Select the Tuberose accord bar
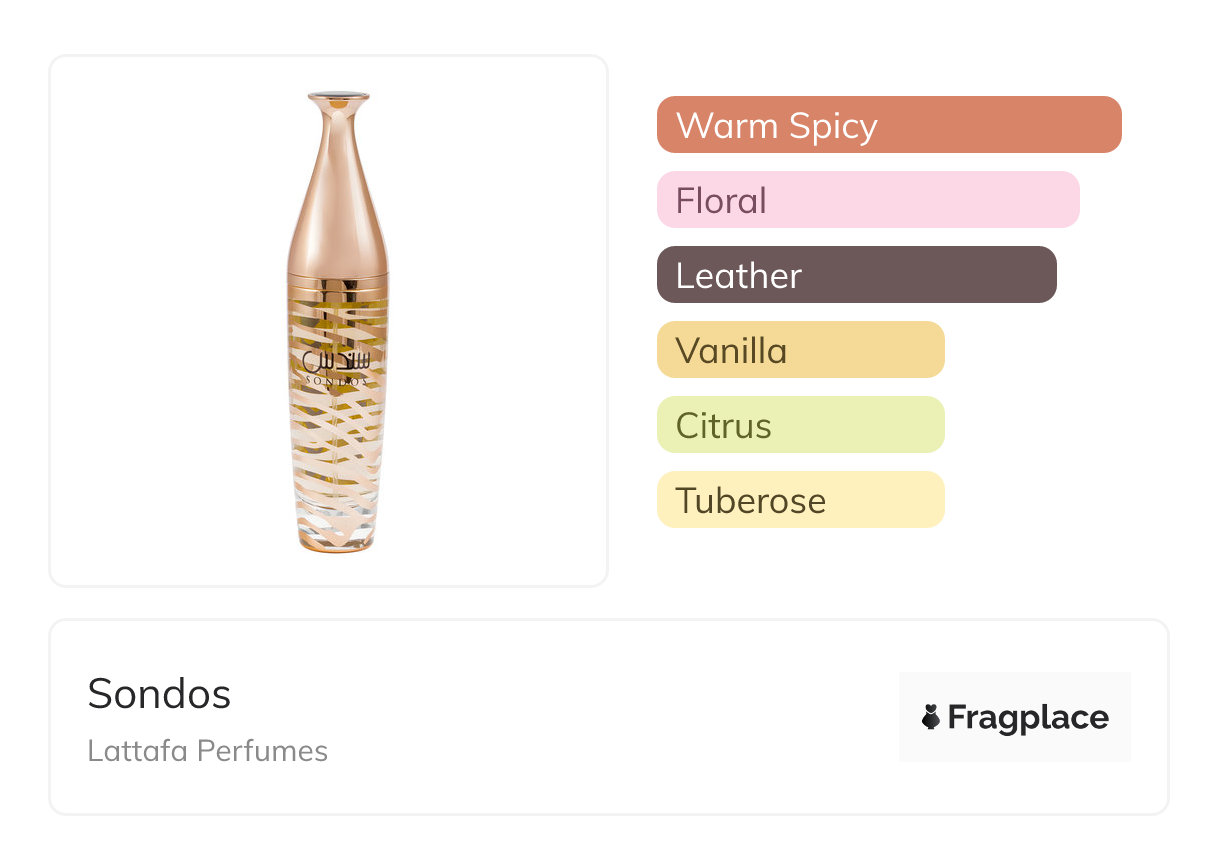The width and height of the screenshot is (1218, 864). 800,500
